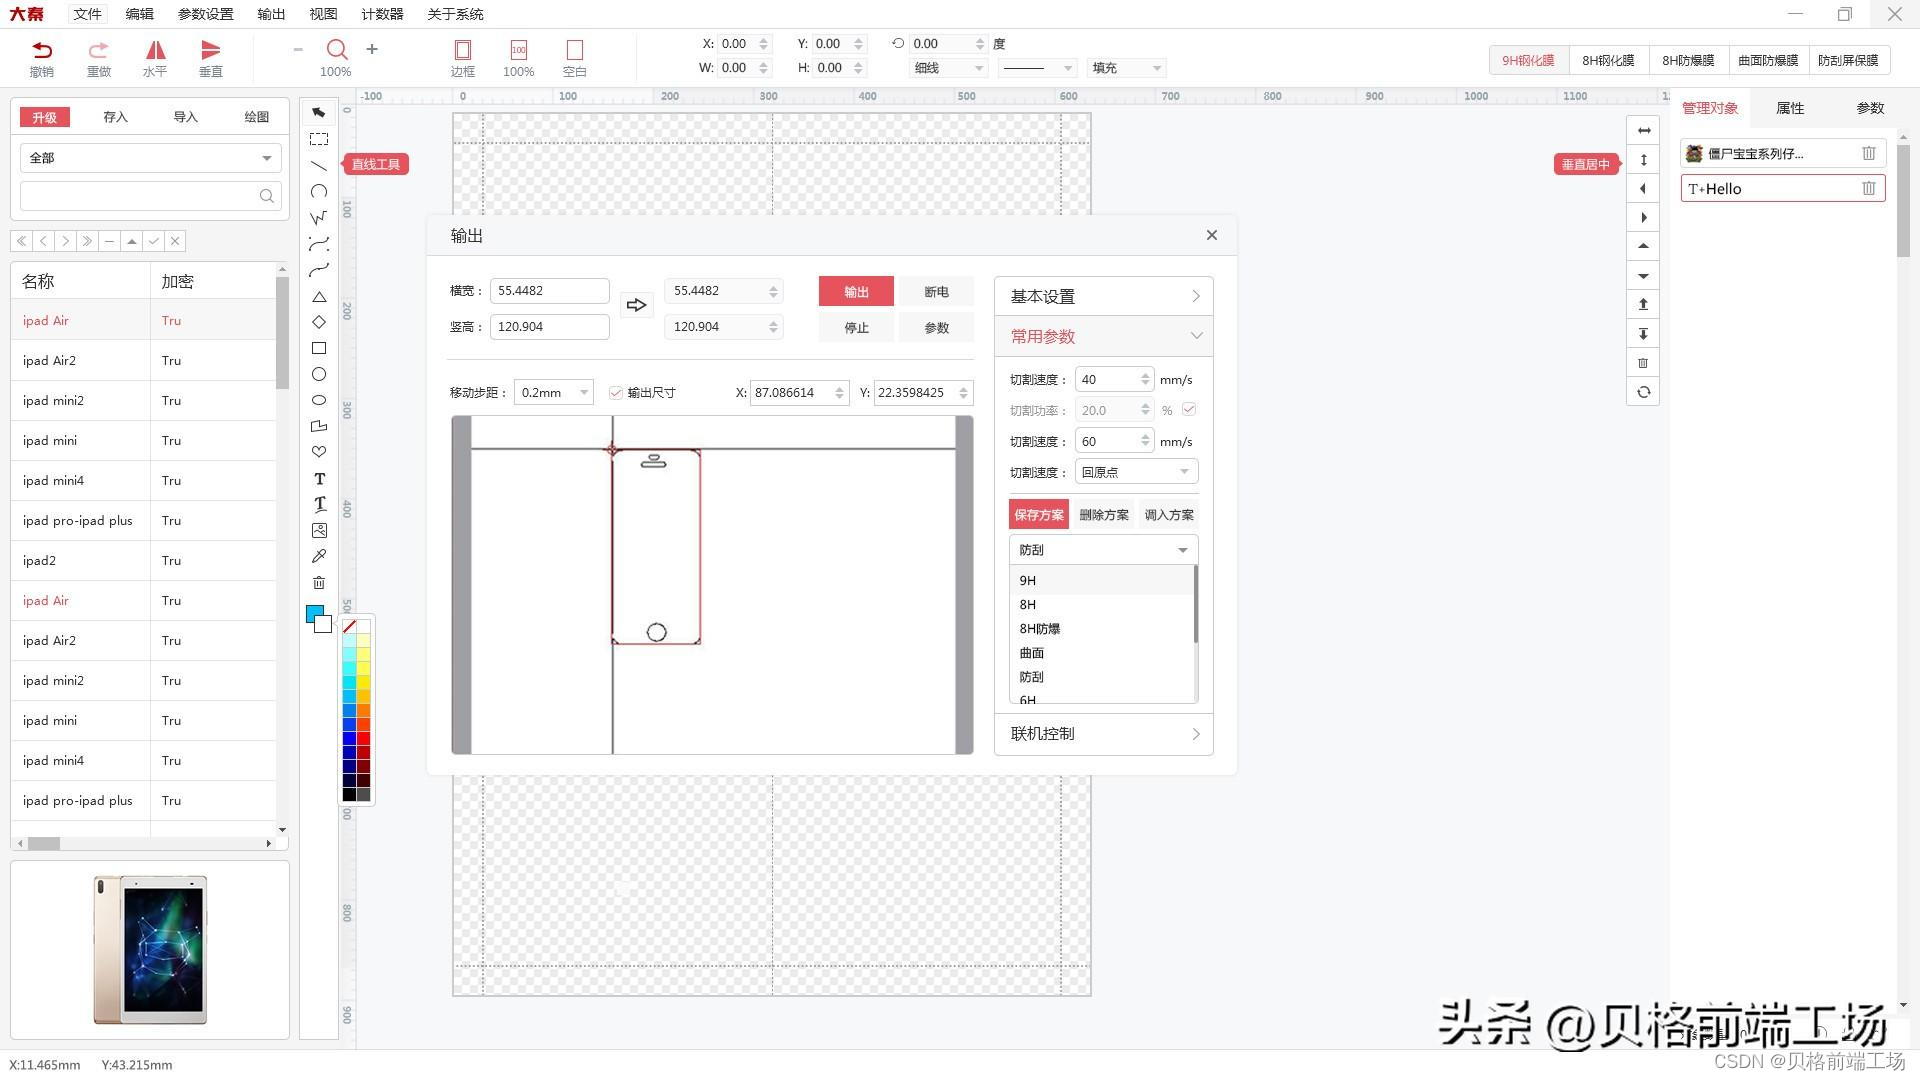The height and width of the screenshot is (1080, 1920).
Task: Select the heart shape tool
Action: point(319,452)
